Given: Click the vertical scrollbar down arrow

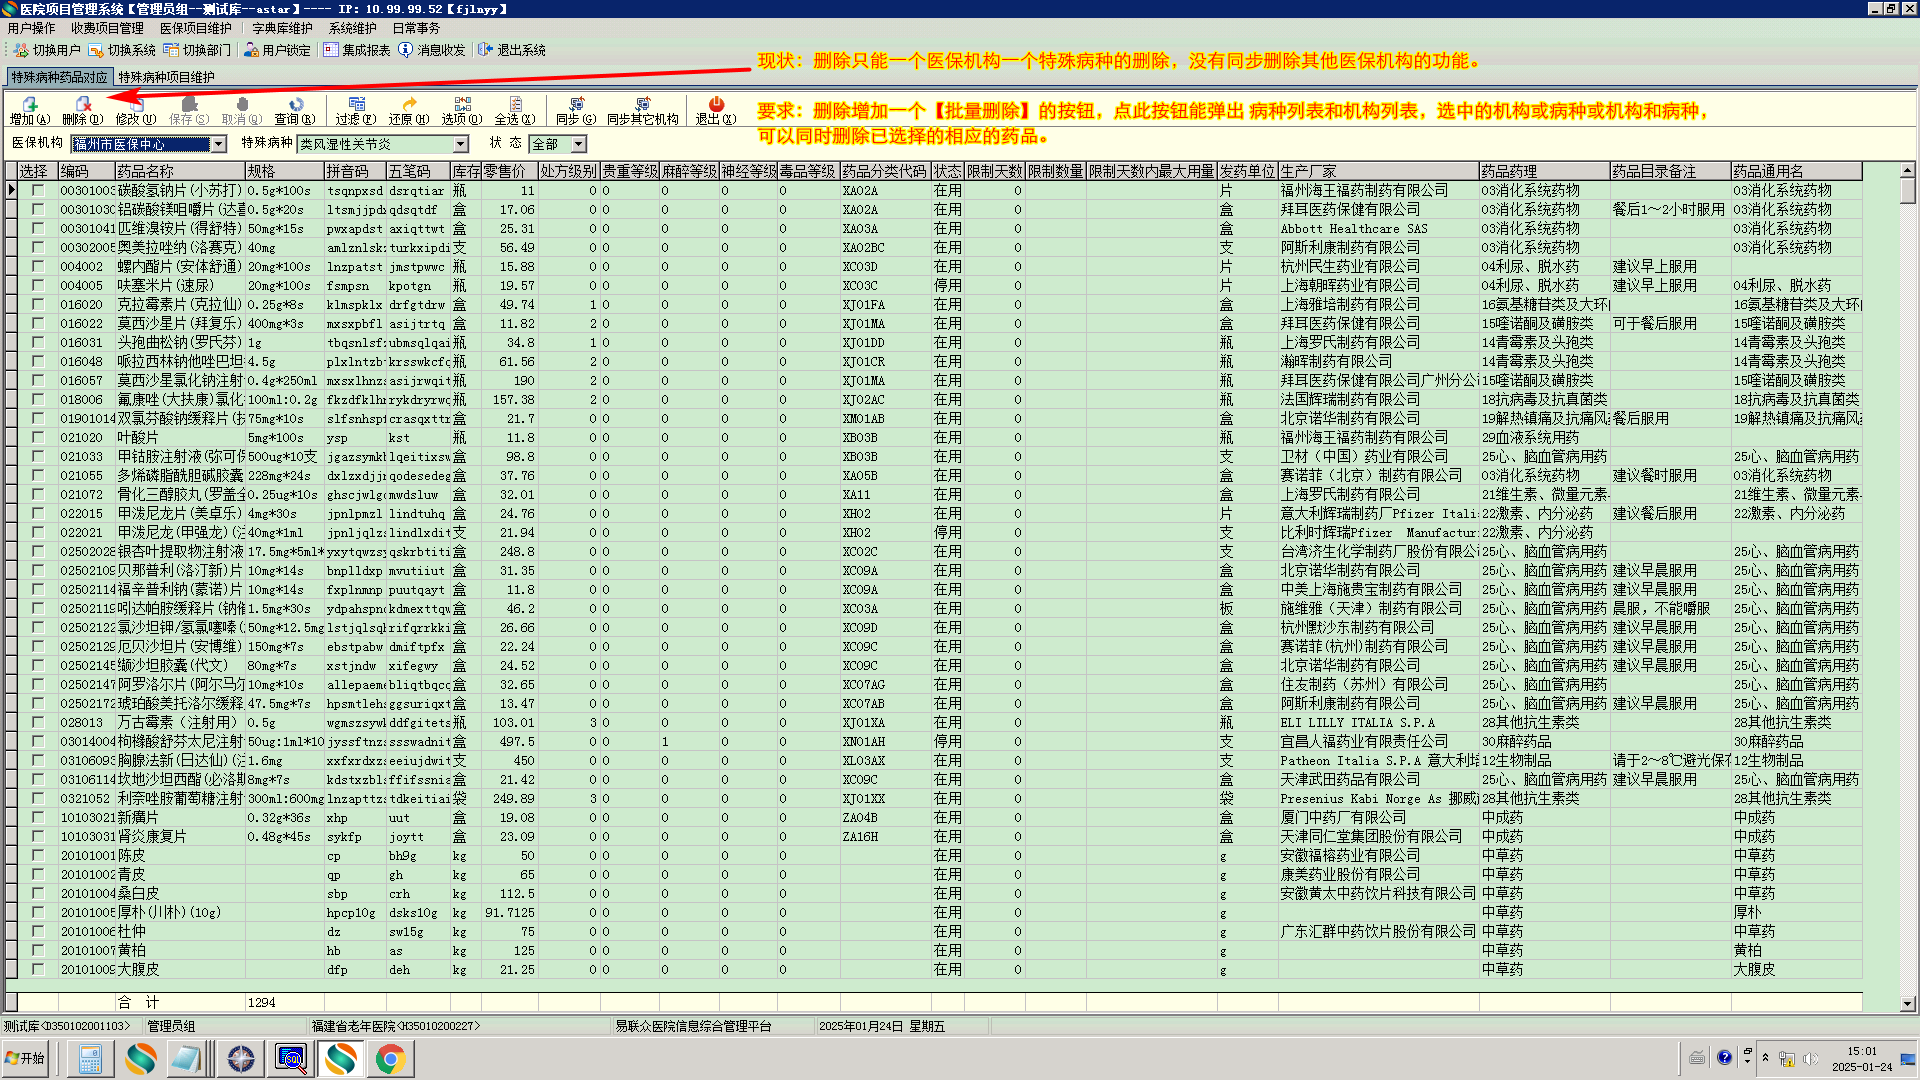Looking at the screenshot, I should 1907,1003.
